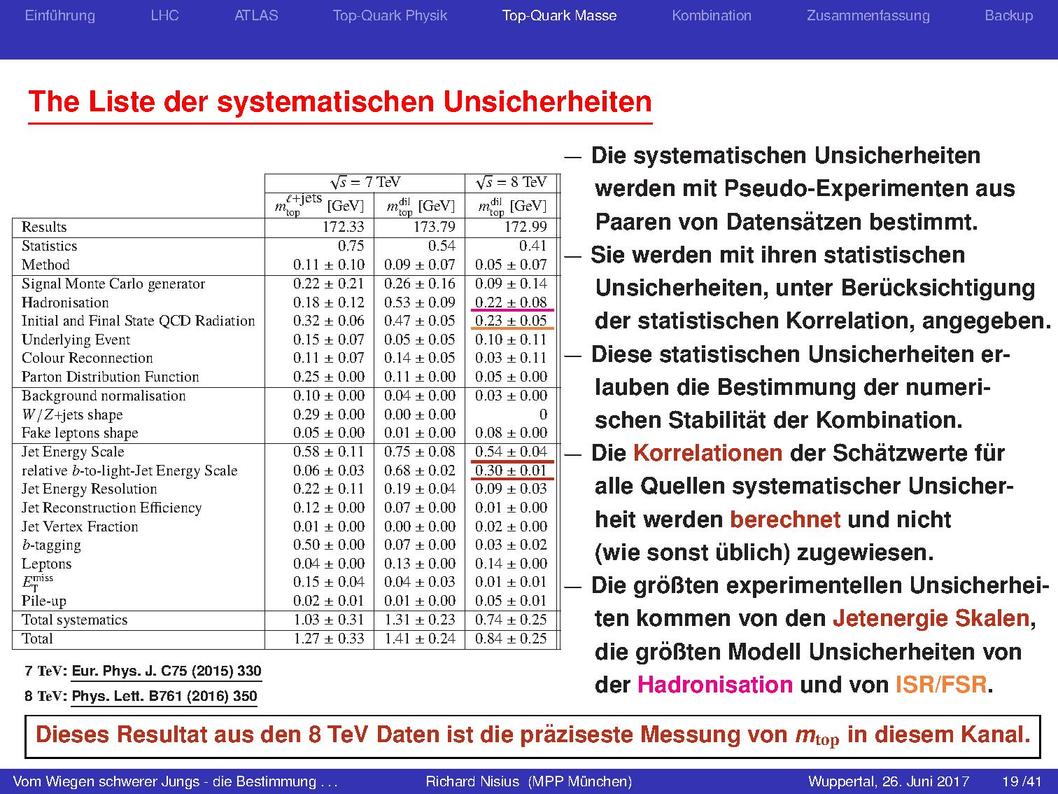The width and height of the screenshot is (1058, 794).
Task: Click the author name Richard Nisius
Action: coord(472,782)
